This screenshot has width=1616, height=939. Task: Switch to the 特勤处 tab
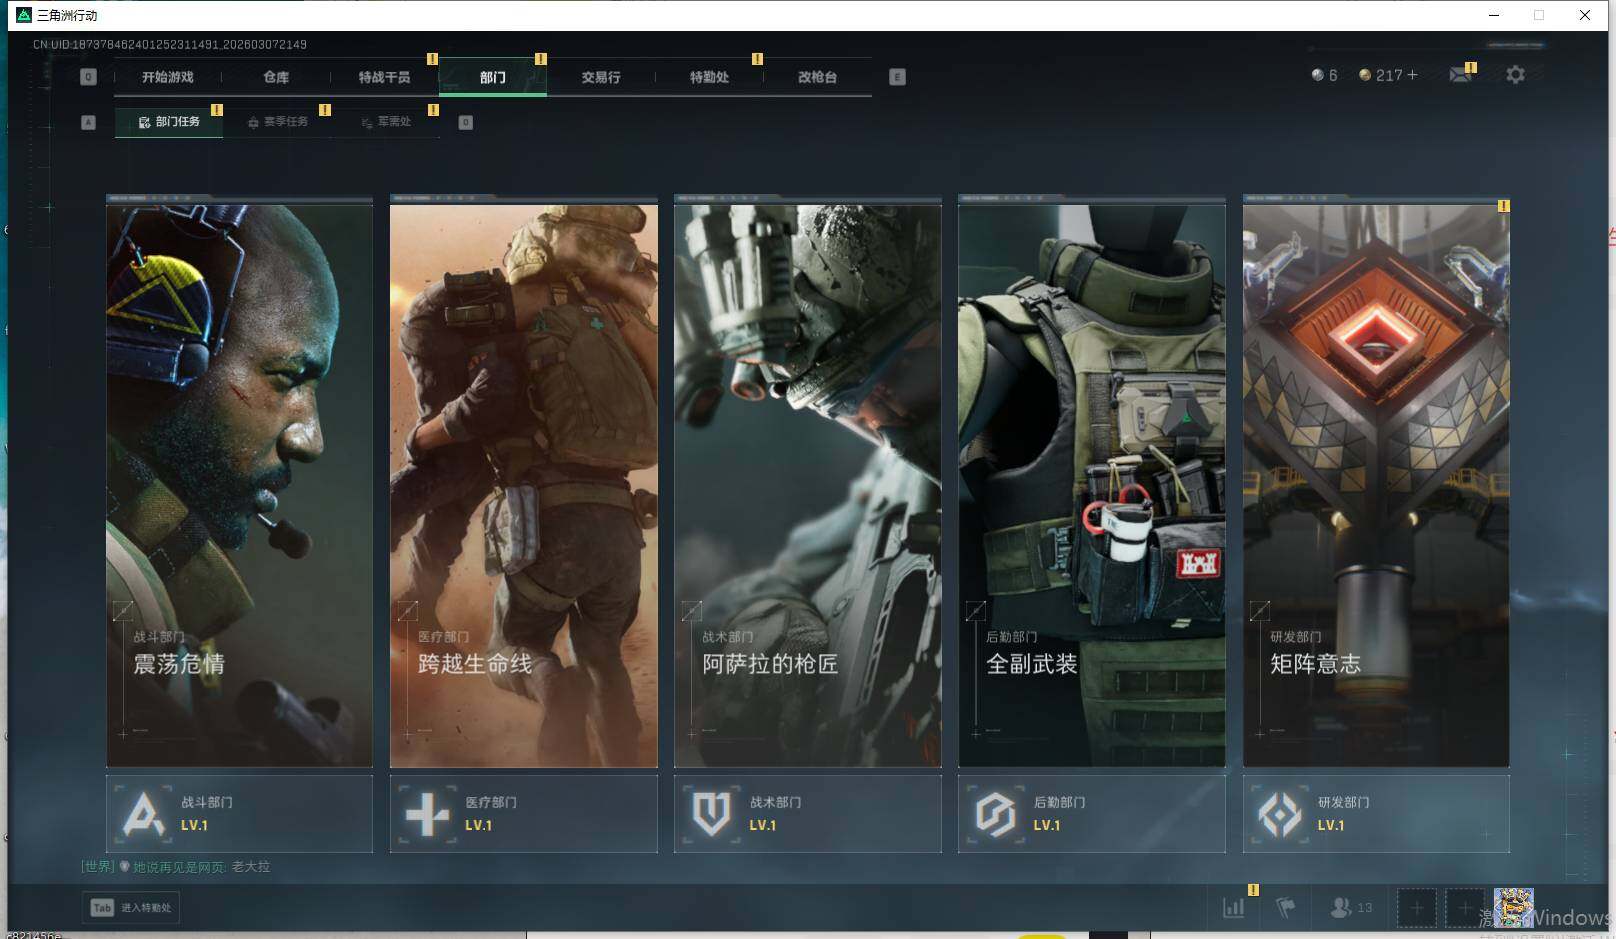[709, 77]
